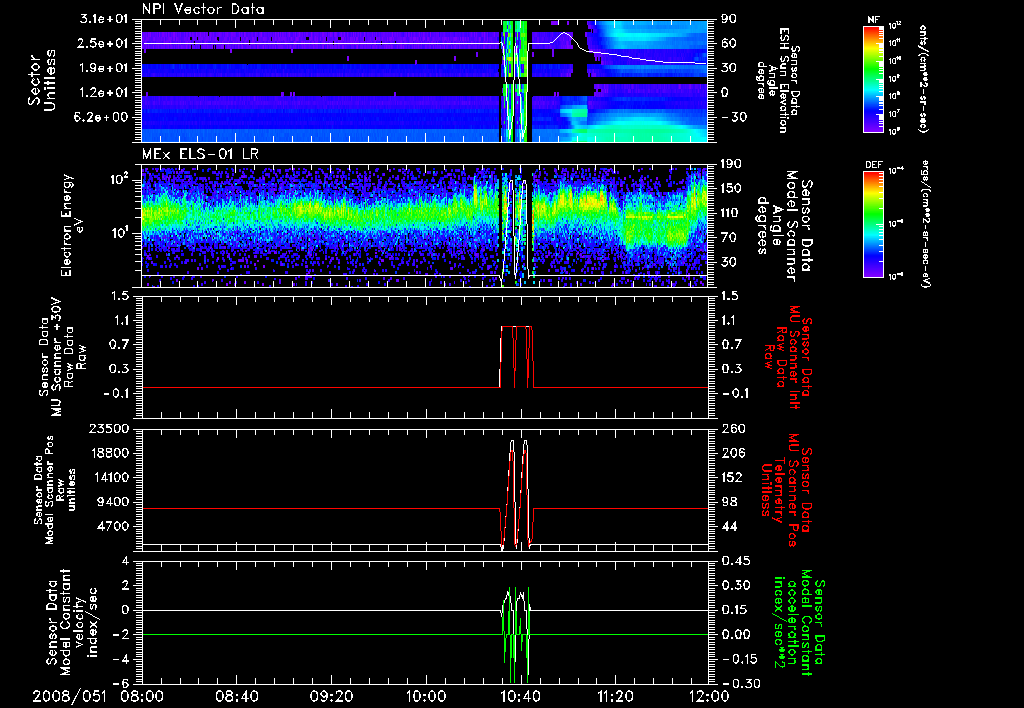Viewport: 1024px width, 708px height.
Task: Click the '90' sun elevation tick value
Action: pos(728,19)
